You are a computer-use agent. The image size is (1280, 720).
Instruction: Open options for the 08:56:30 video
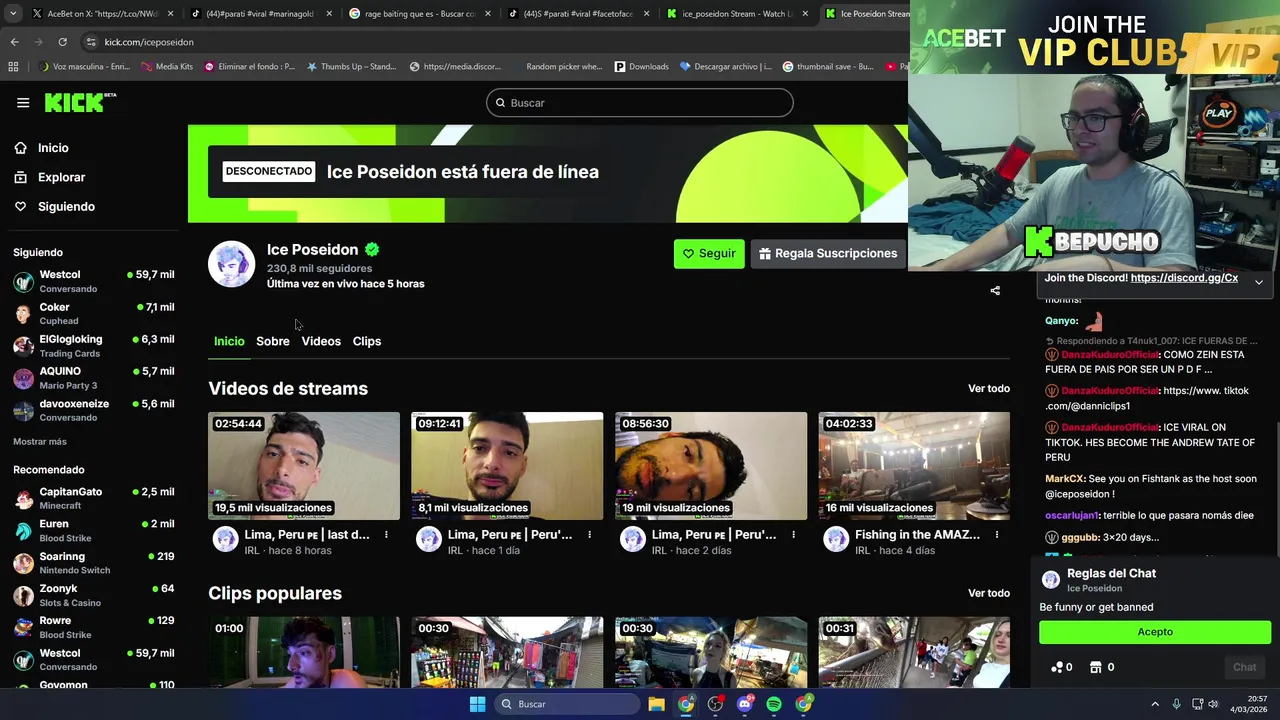pos(793,535)
